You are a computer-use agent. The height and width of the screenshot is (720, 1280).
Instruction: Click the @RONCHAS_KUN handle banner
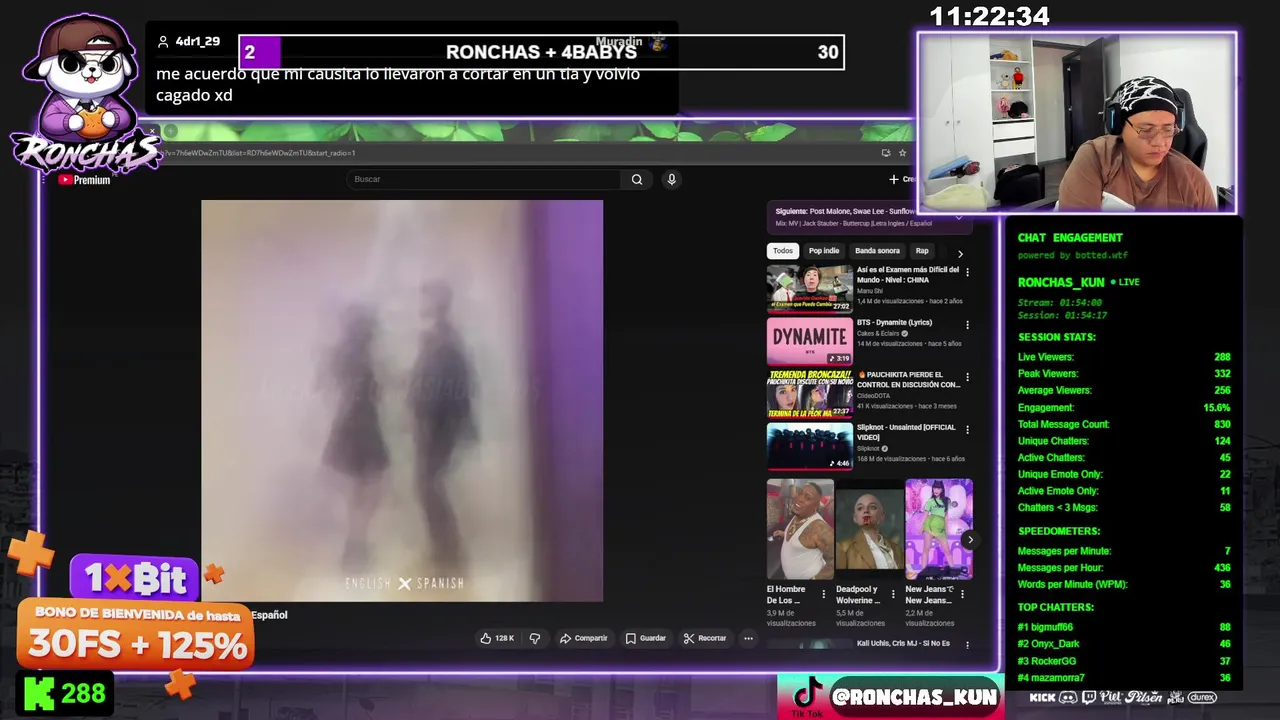tap(914, 697)
